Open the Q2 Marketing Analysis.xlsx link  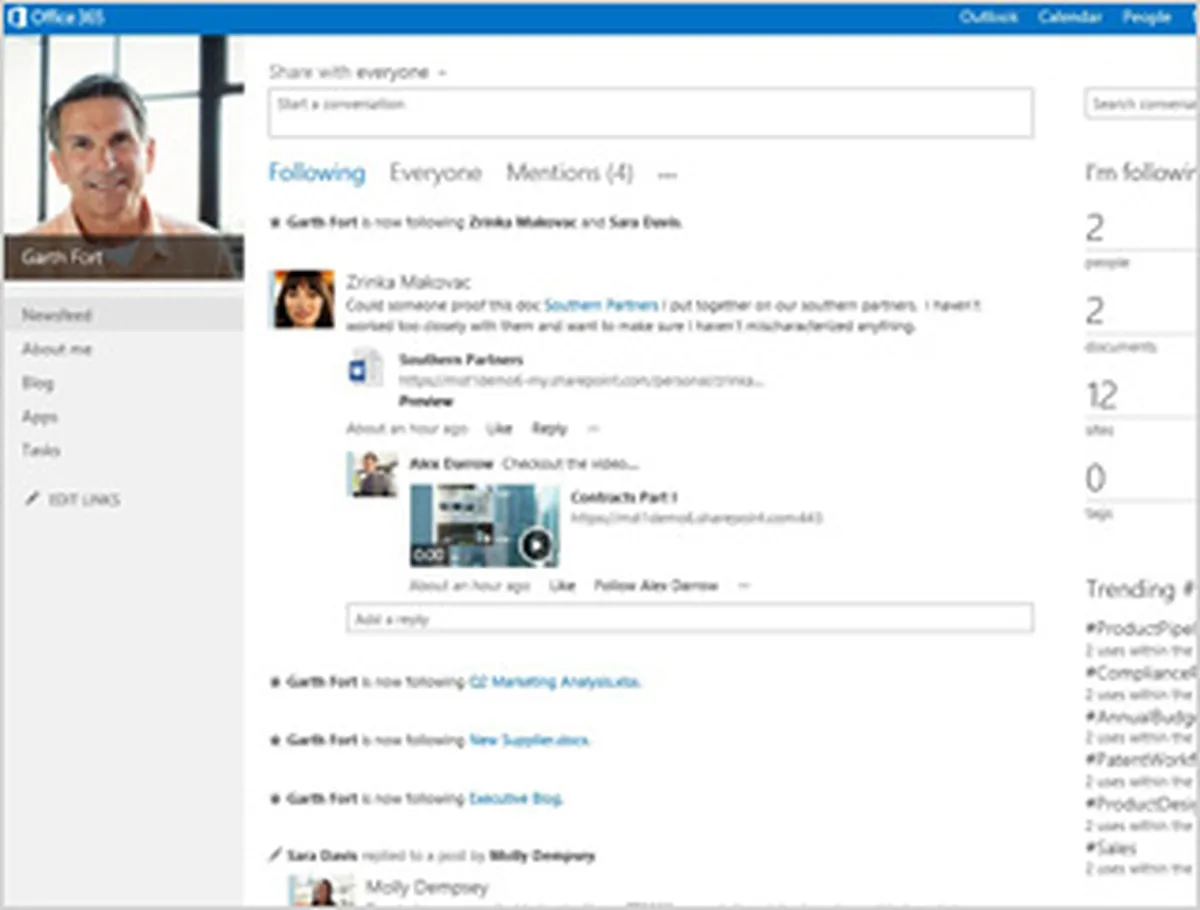point(555,682)
